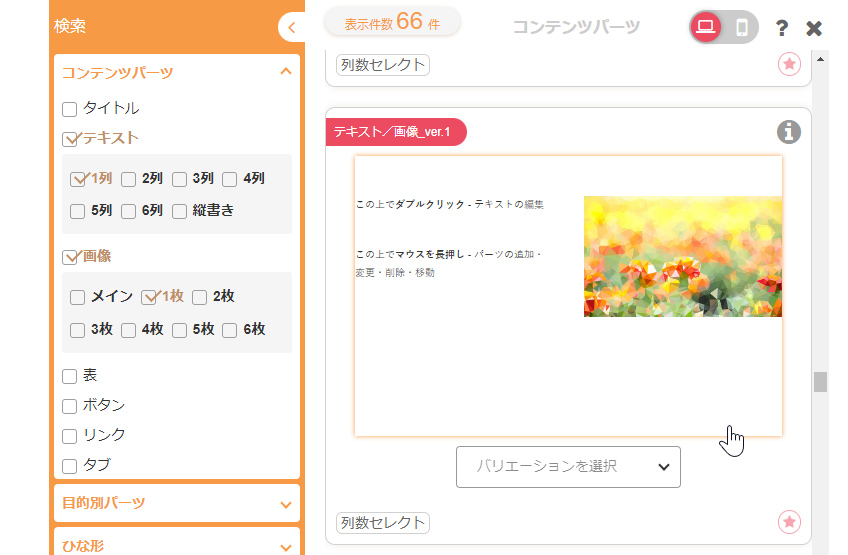Enable the 2列 column checkbox
Image resolution: width=848 pixels, height=555 pixels.
(129, 180)
